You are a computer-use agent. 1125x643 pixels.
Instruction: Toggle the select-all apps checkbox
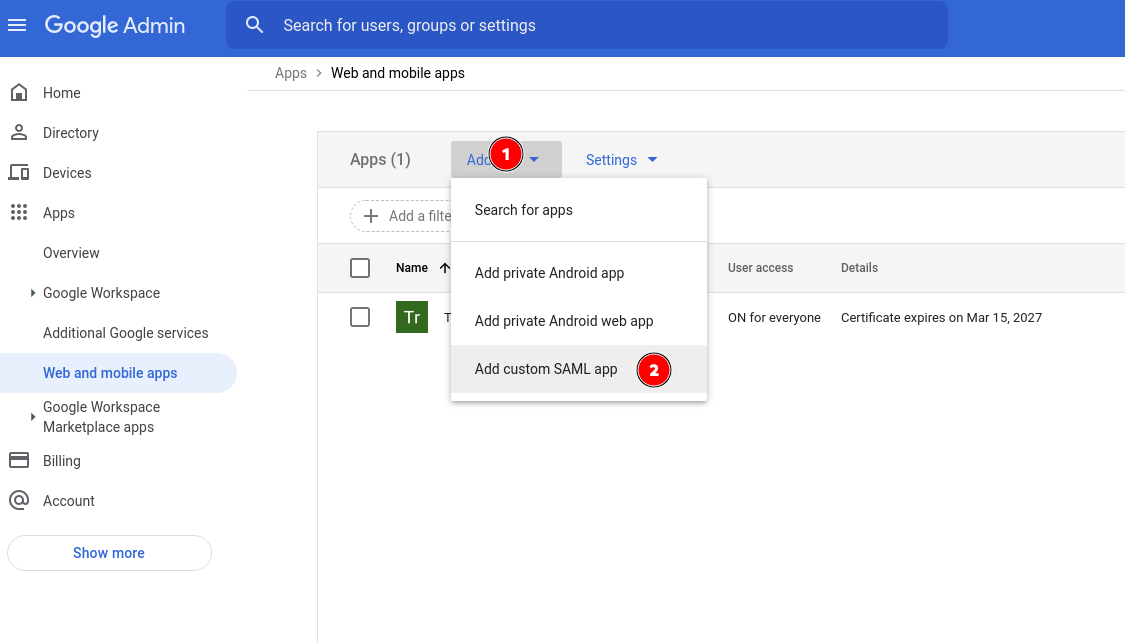coord(360,268)
